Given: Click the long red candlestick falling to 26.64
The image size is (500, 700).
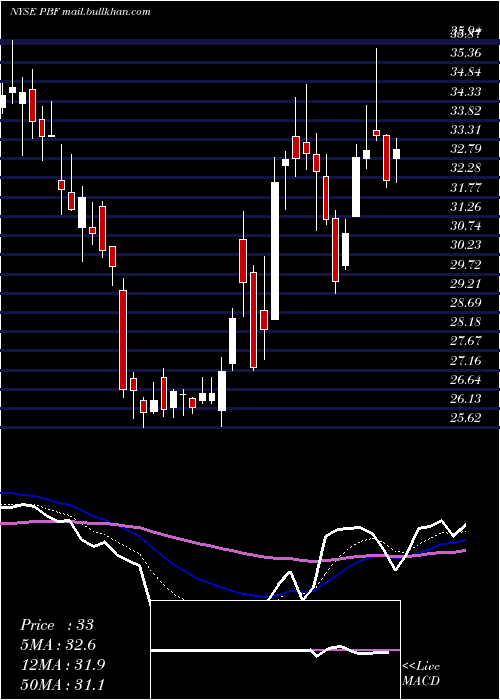Looking at the screenshot, I should pos(123,340).
